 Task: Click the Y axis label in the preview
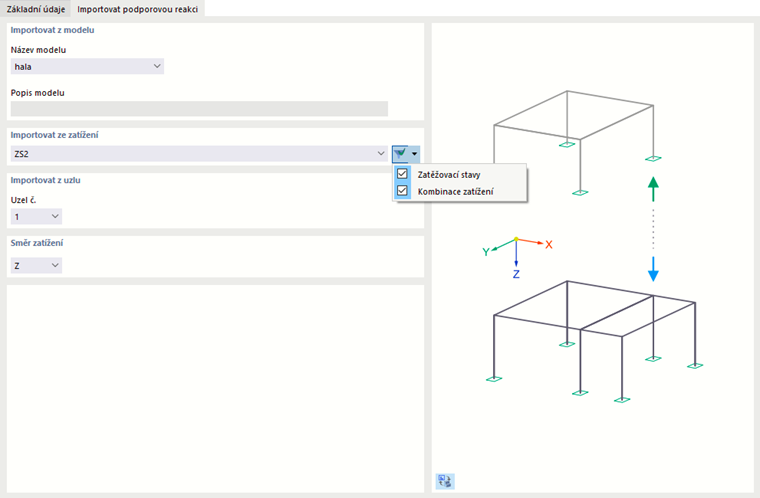486,252
